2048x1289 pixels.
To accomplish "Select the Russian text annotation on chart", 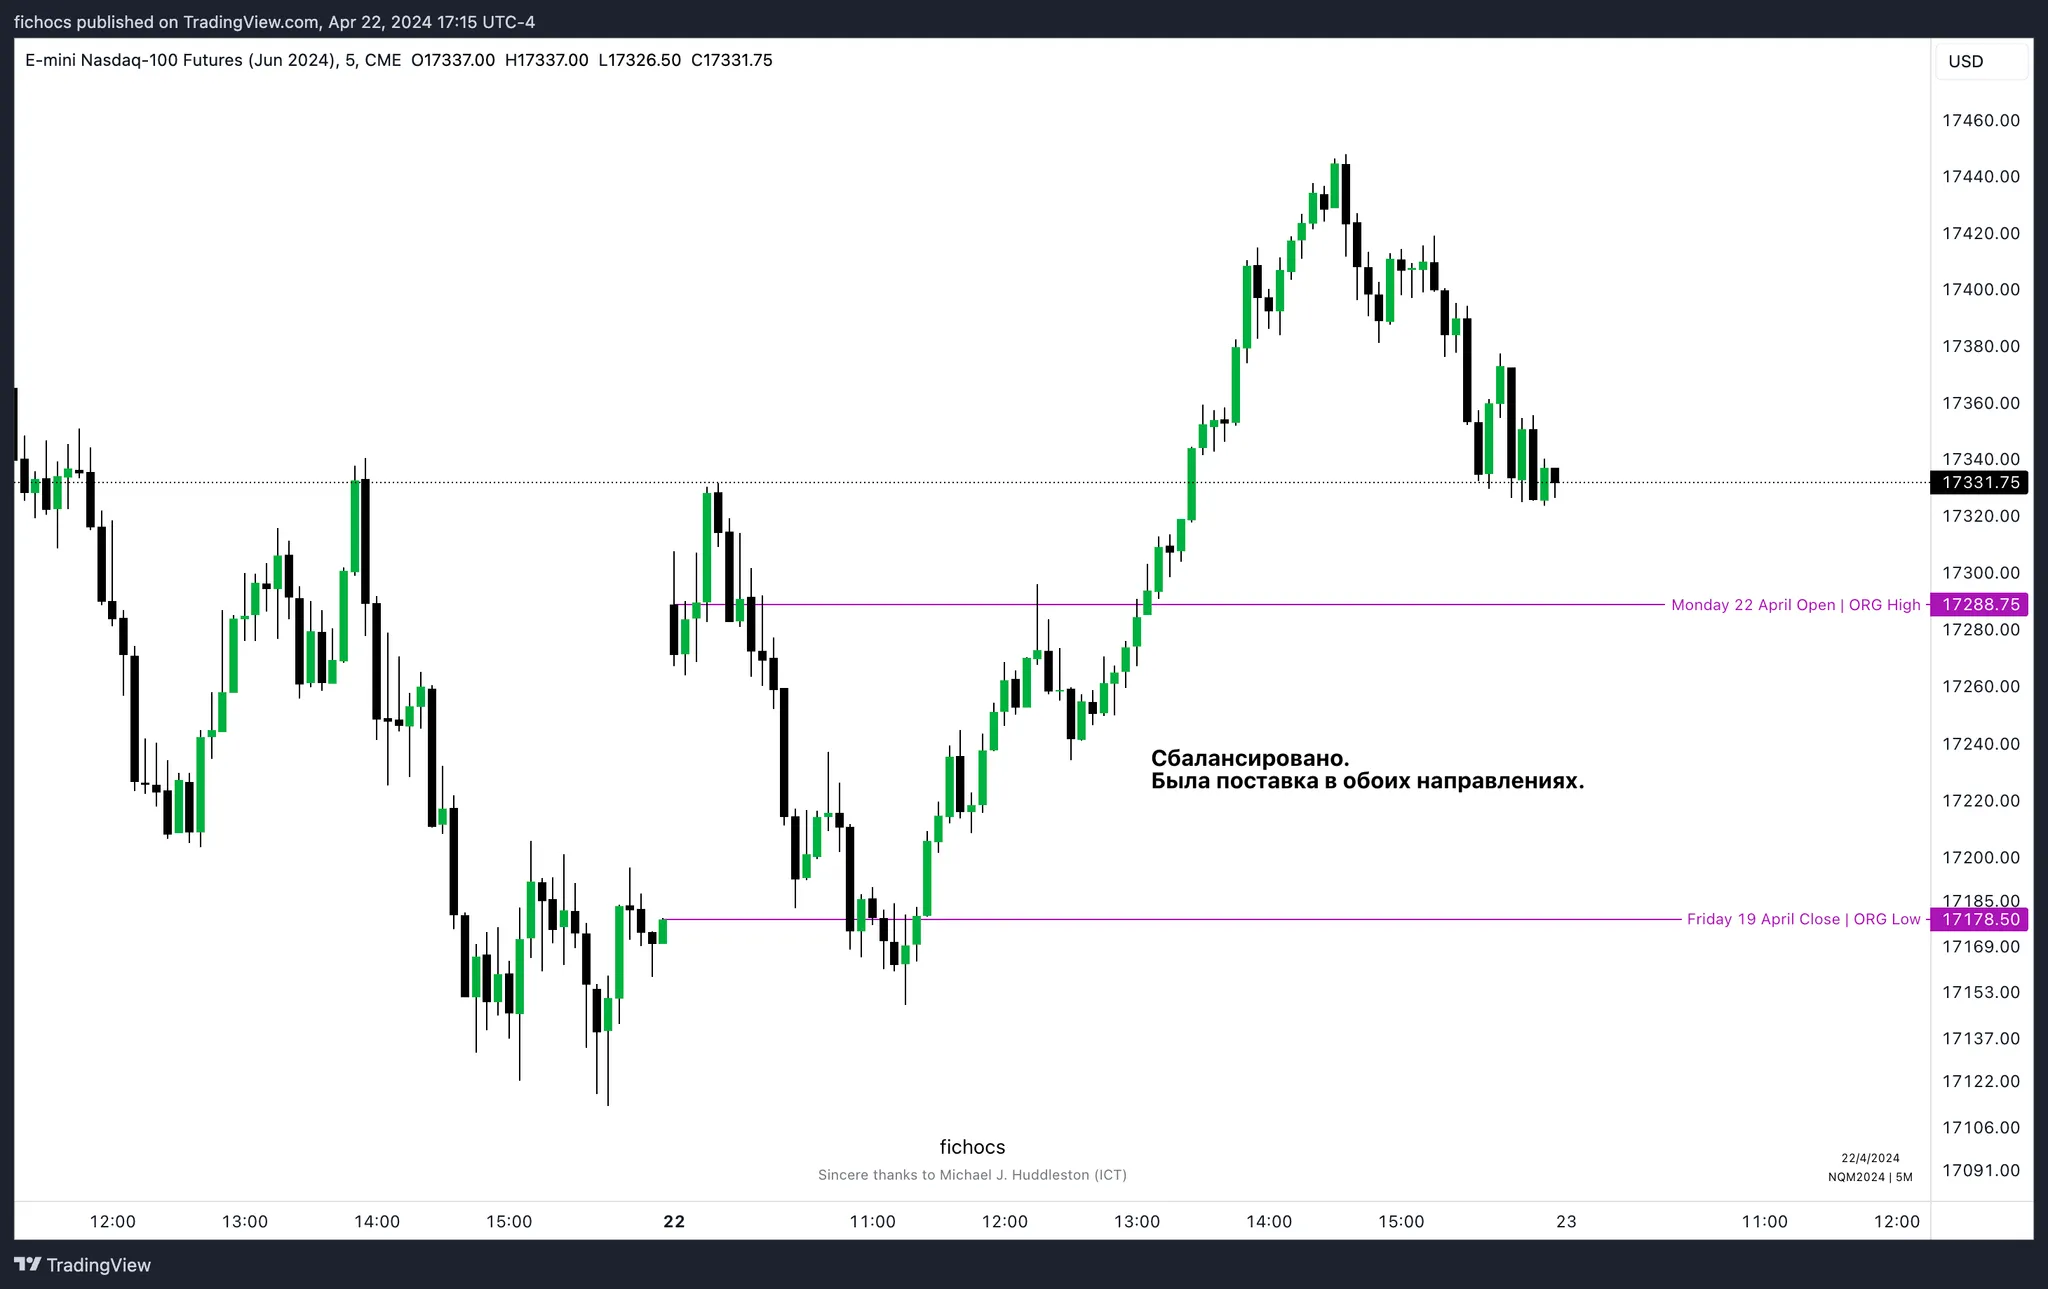I will [1366, 769].
